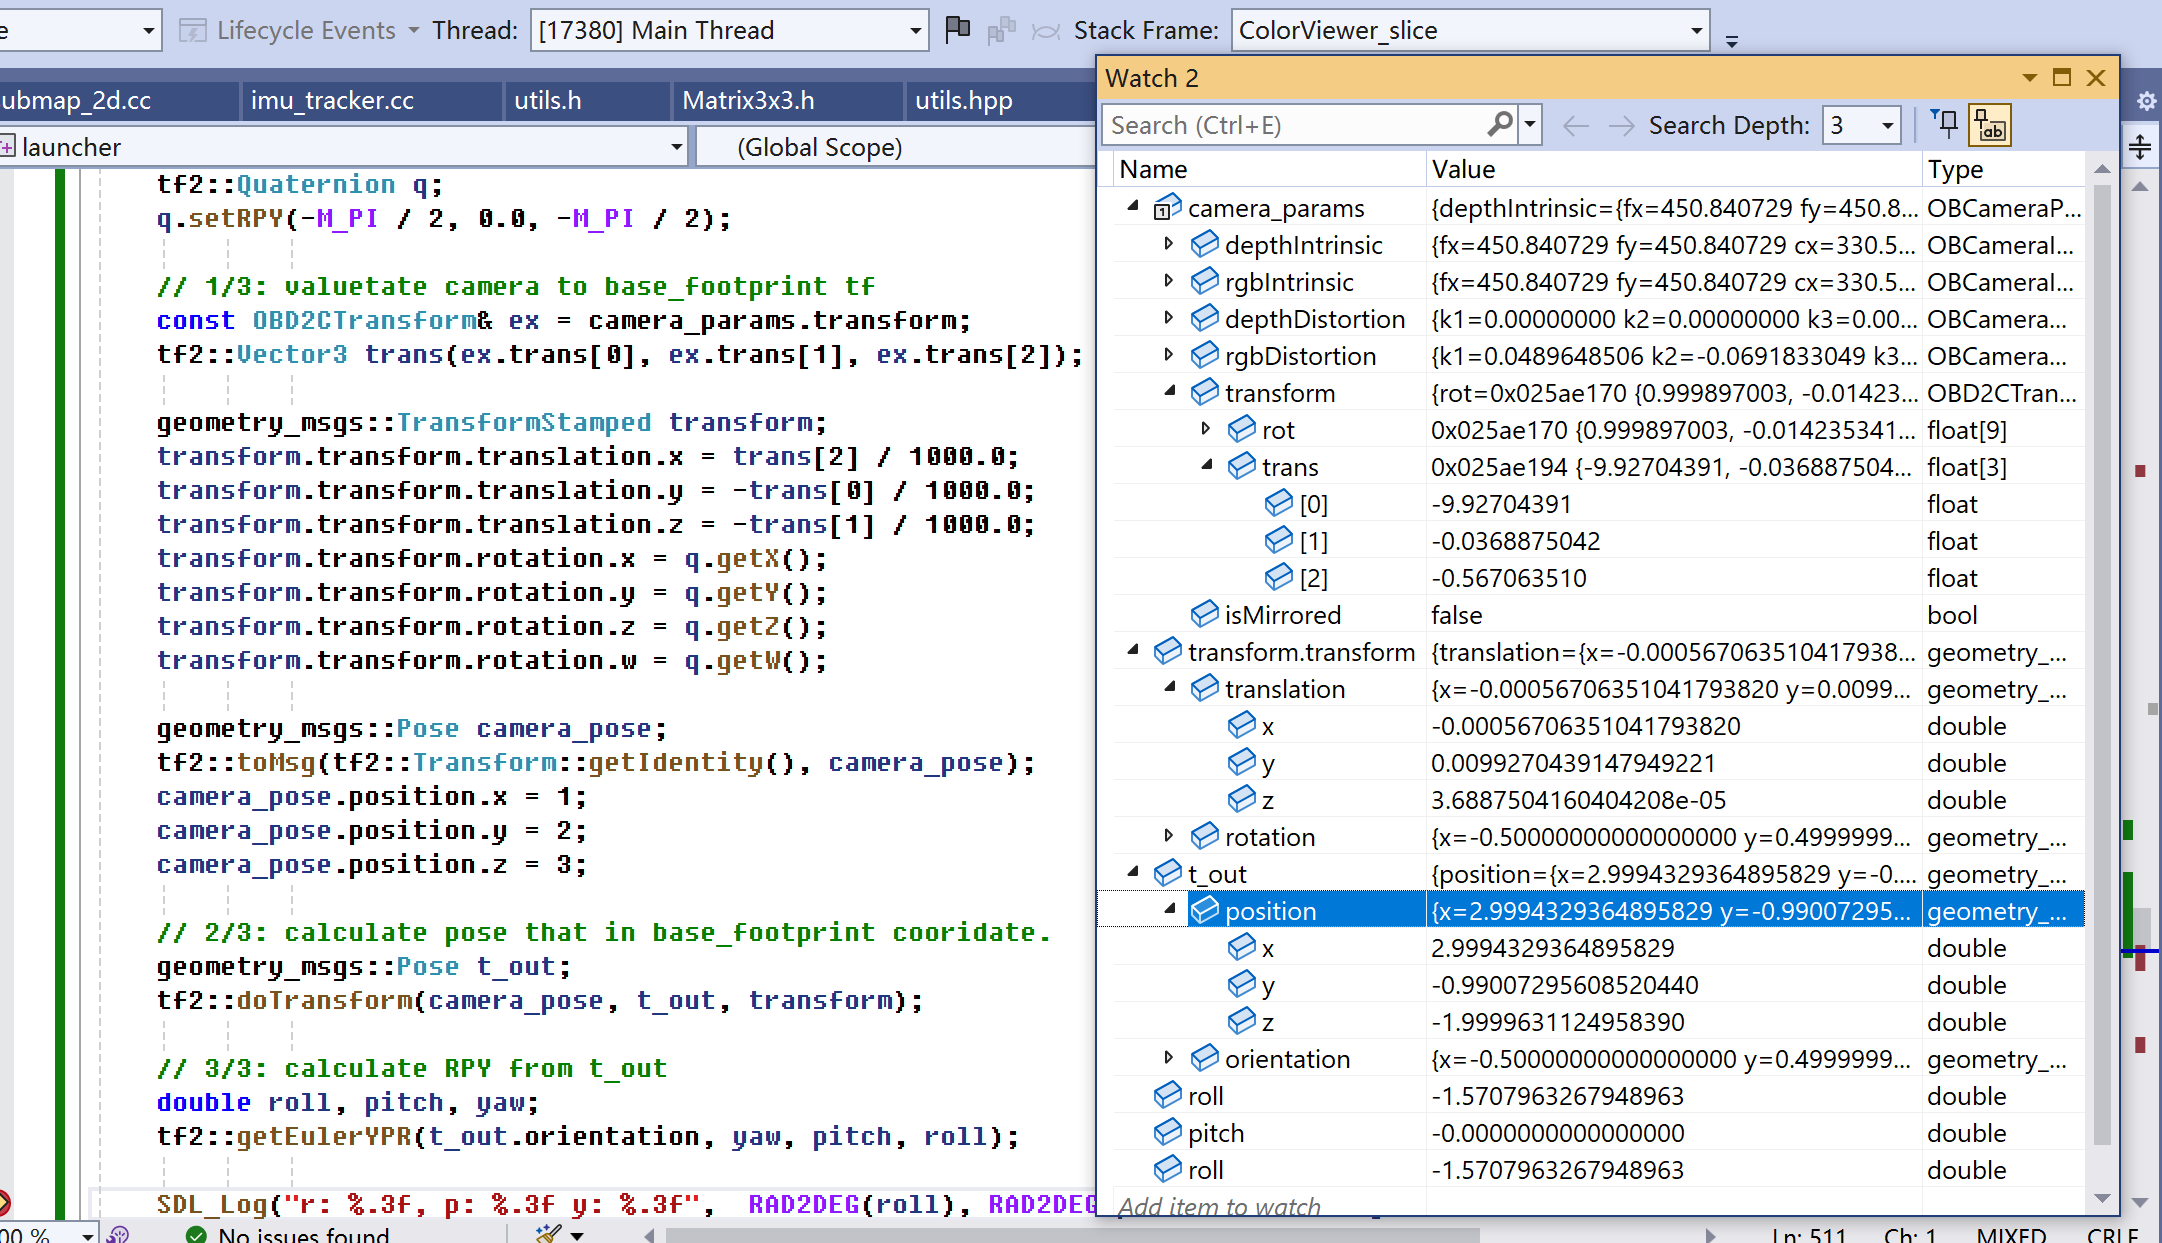Expand the rot float[9] node
Screen dimensions: 2162x1243
pos(1206,429)
